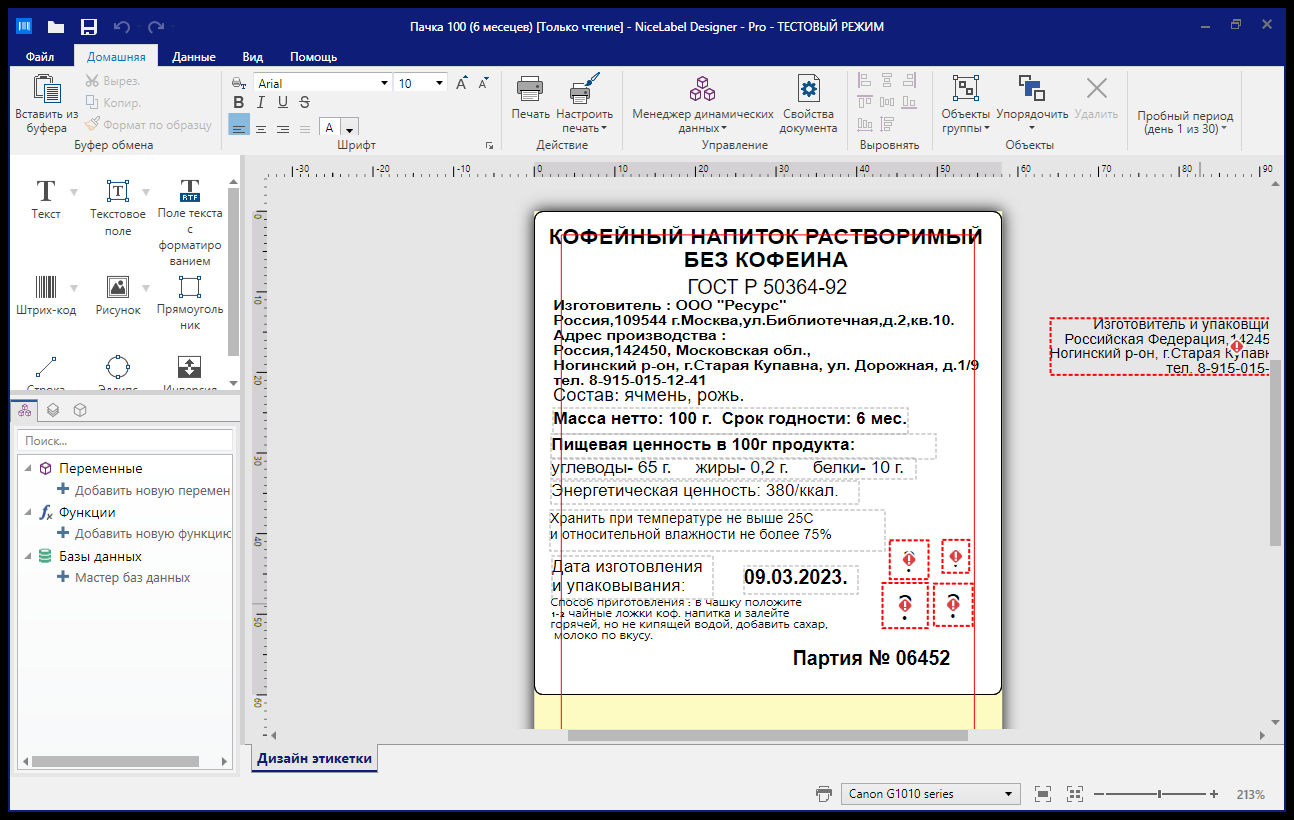Open the Arial font family dropdown
This screenshot has width=1294, height=820.
[x=382, y=84]
